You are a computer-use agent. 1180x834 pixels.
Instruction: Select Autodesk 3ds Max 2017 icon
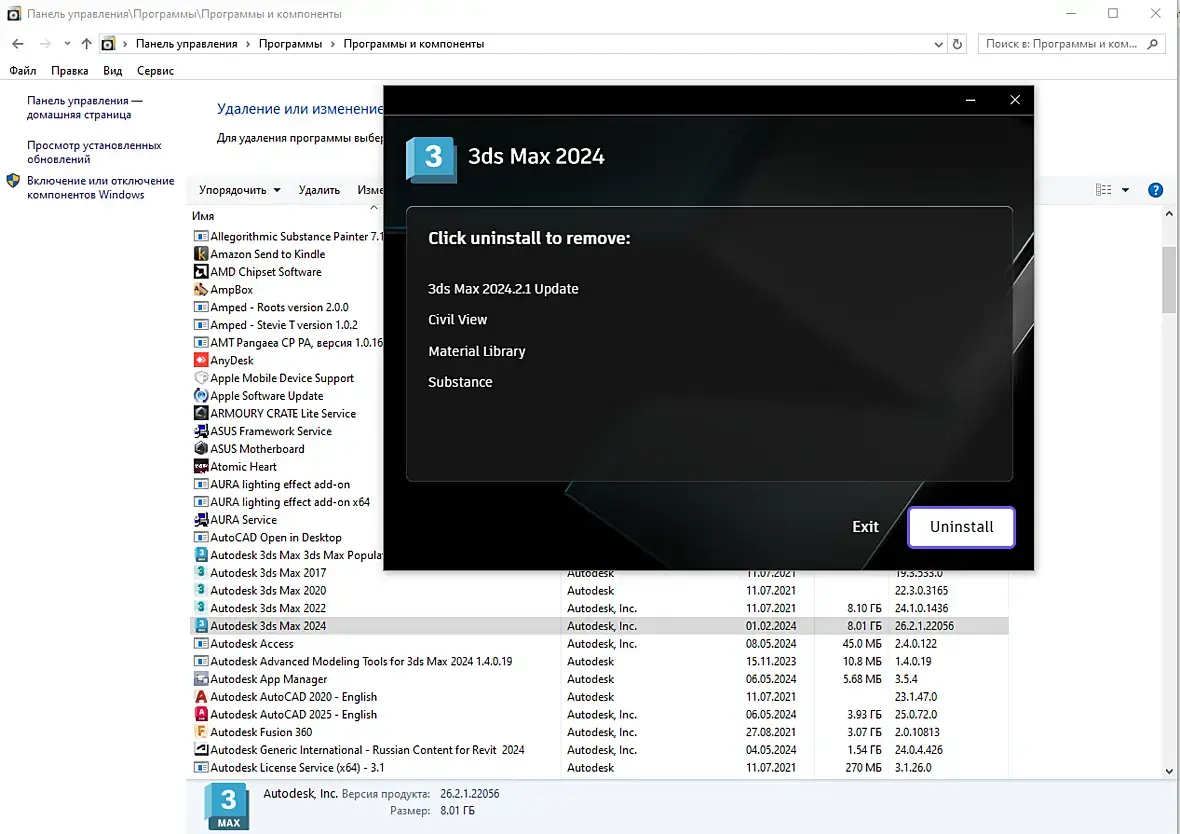pos(201,572)
